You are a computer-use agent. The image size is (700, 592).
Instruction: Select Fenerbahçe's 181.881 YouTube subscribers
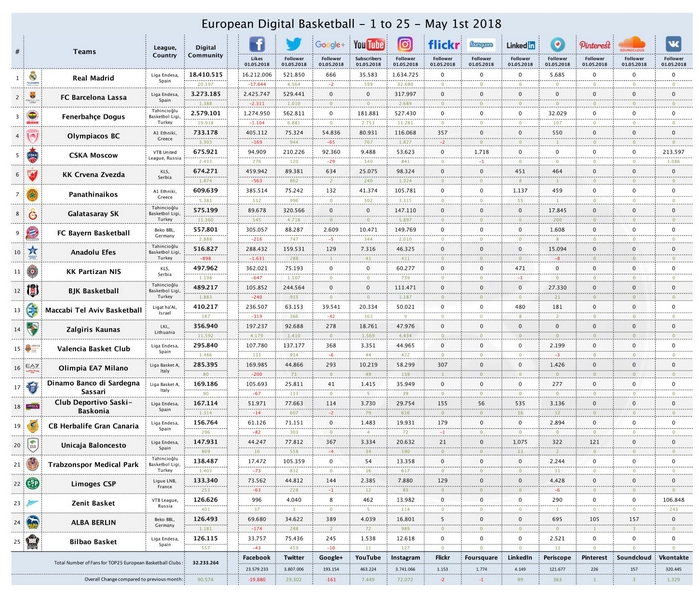[368, 113]
